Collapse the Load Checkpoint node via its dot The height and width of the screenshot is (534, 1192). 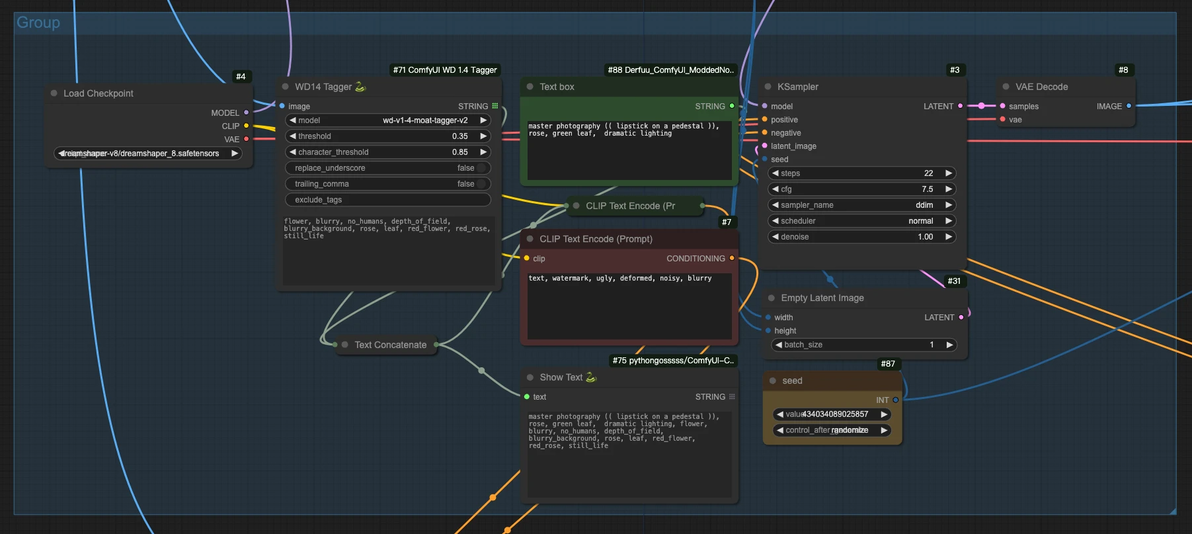[x=54, y=94]
